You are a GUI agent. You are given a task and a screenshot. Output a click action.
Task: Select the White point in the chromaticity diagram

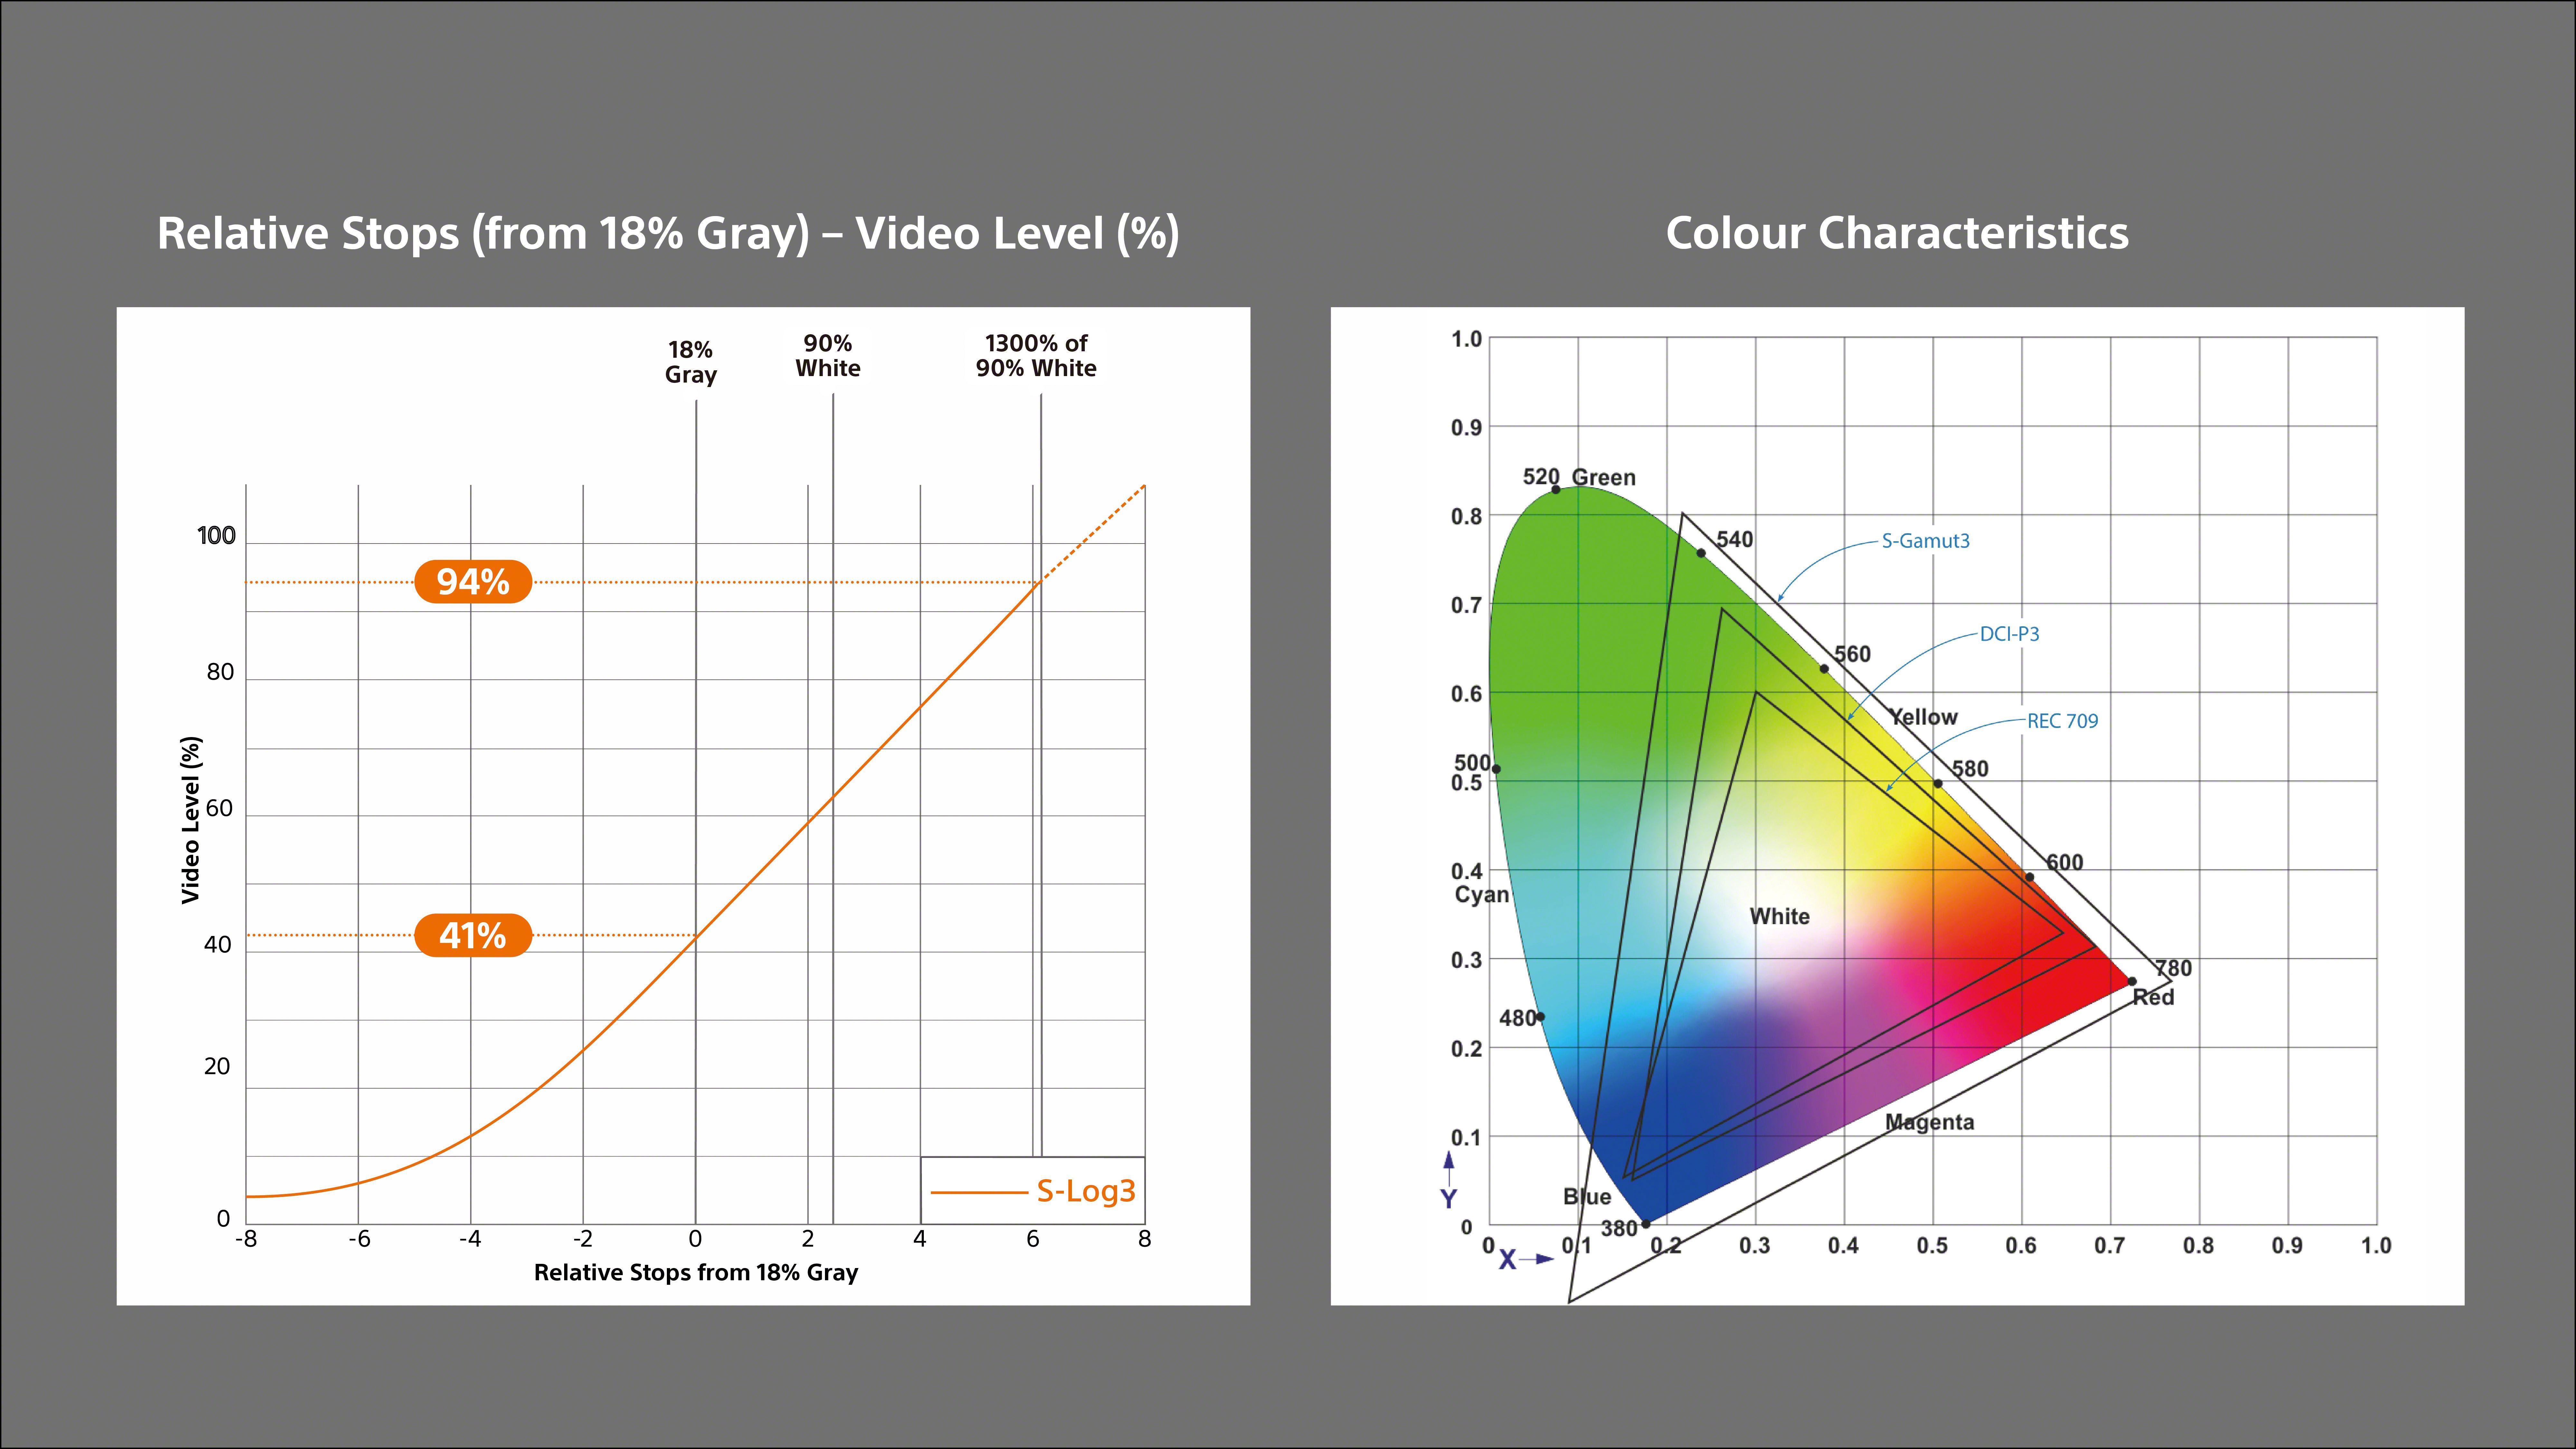coord(1780,916)
